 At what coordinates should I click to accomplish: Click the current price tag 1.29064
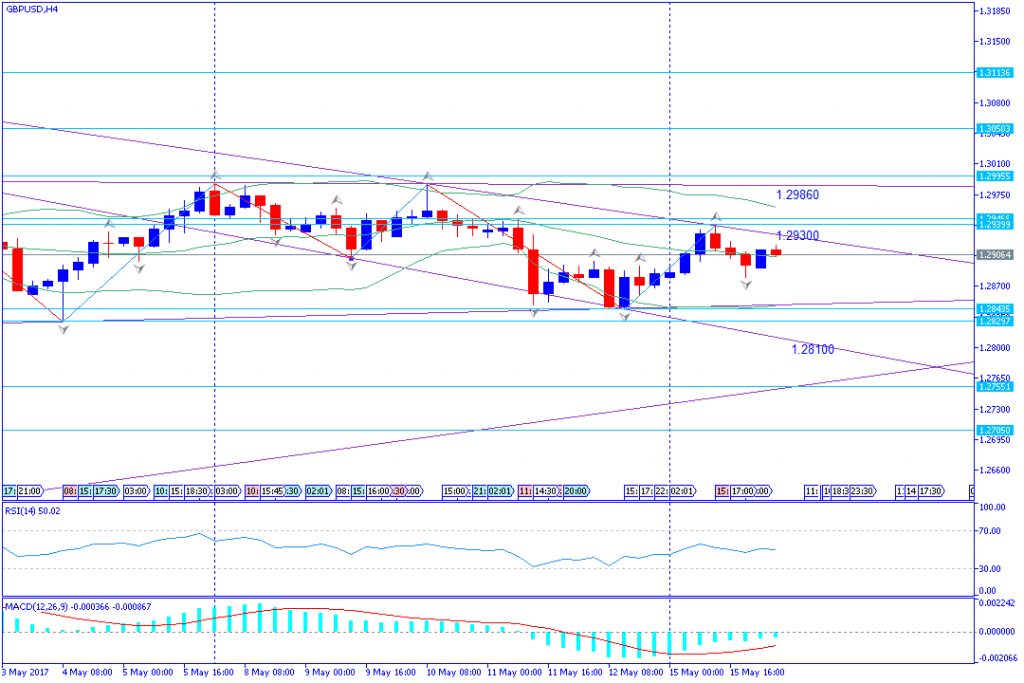pos(994,255)
